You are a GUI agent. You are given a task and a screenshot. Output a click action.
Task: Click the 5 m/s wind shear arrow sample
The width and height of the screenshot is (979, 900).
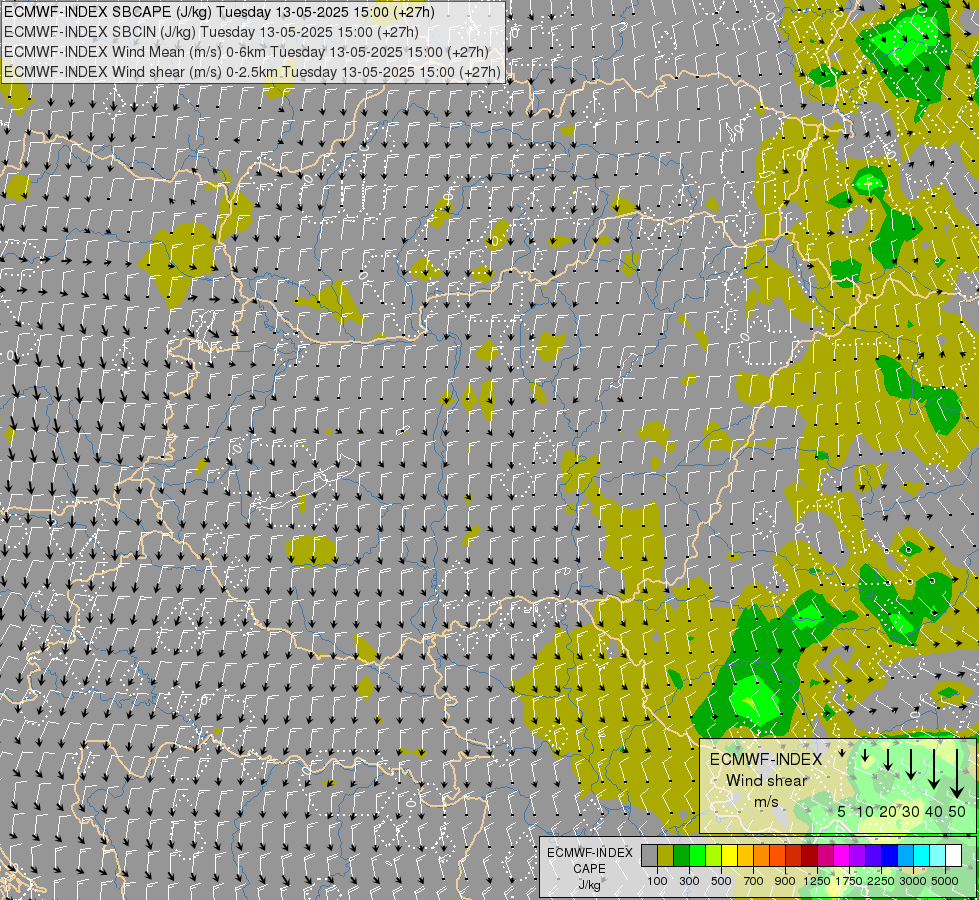[842, 753]
